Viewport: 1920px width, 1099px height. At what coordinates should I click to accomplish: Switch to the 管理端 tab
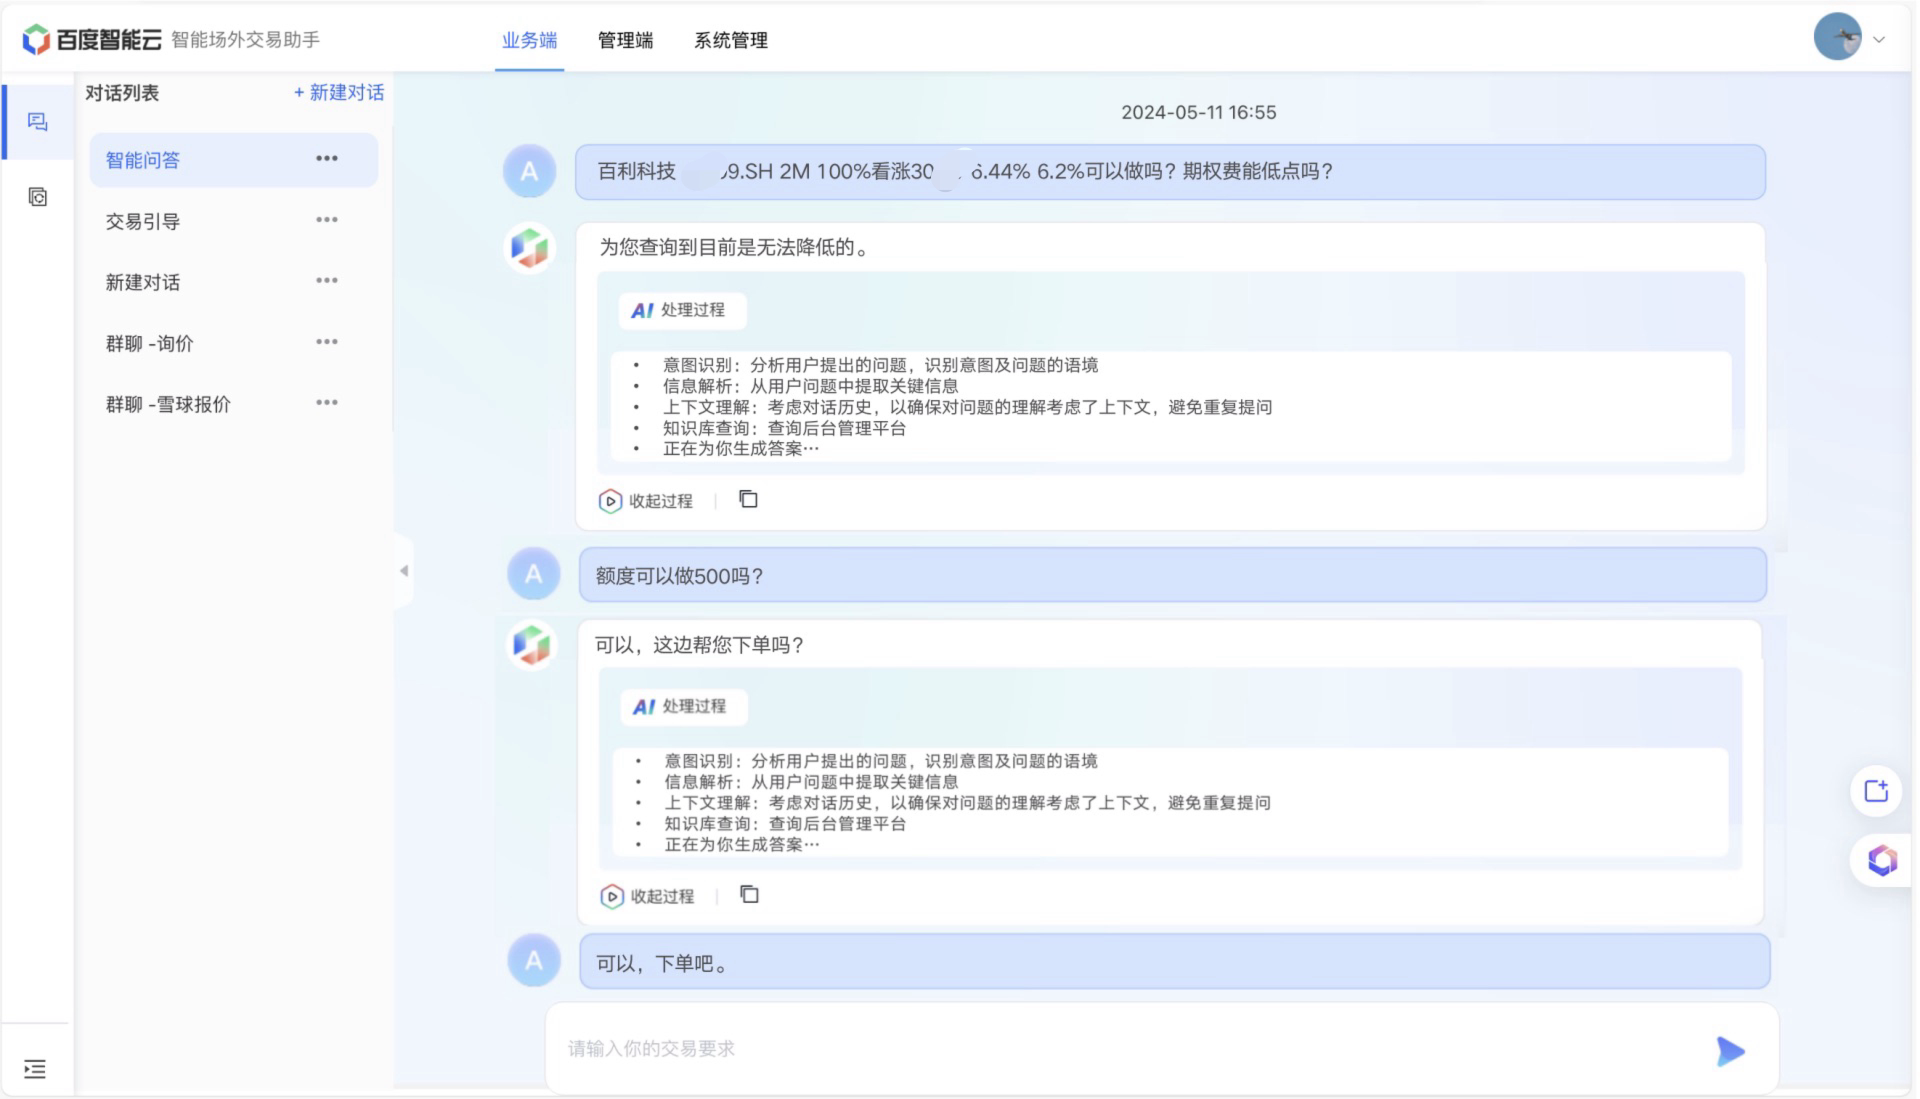625,40
